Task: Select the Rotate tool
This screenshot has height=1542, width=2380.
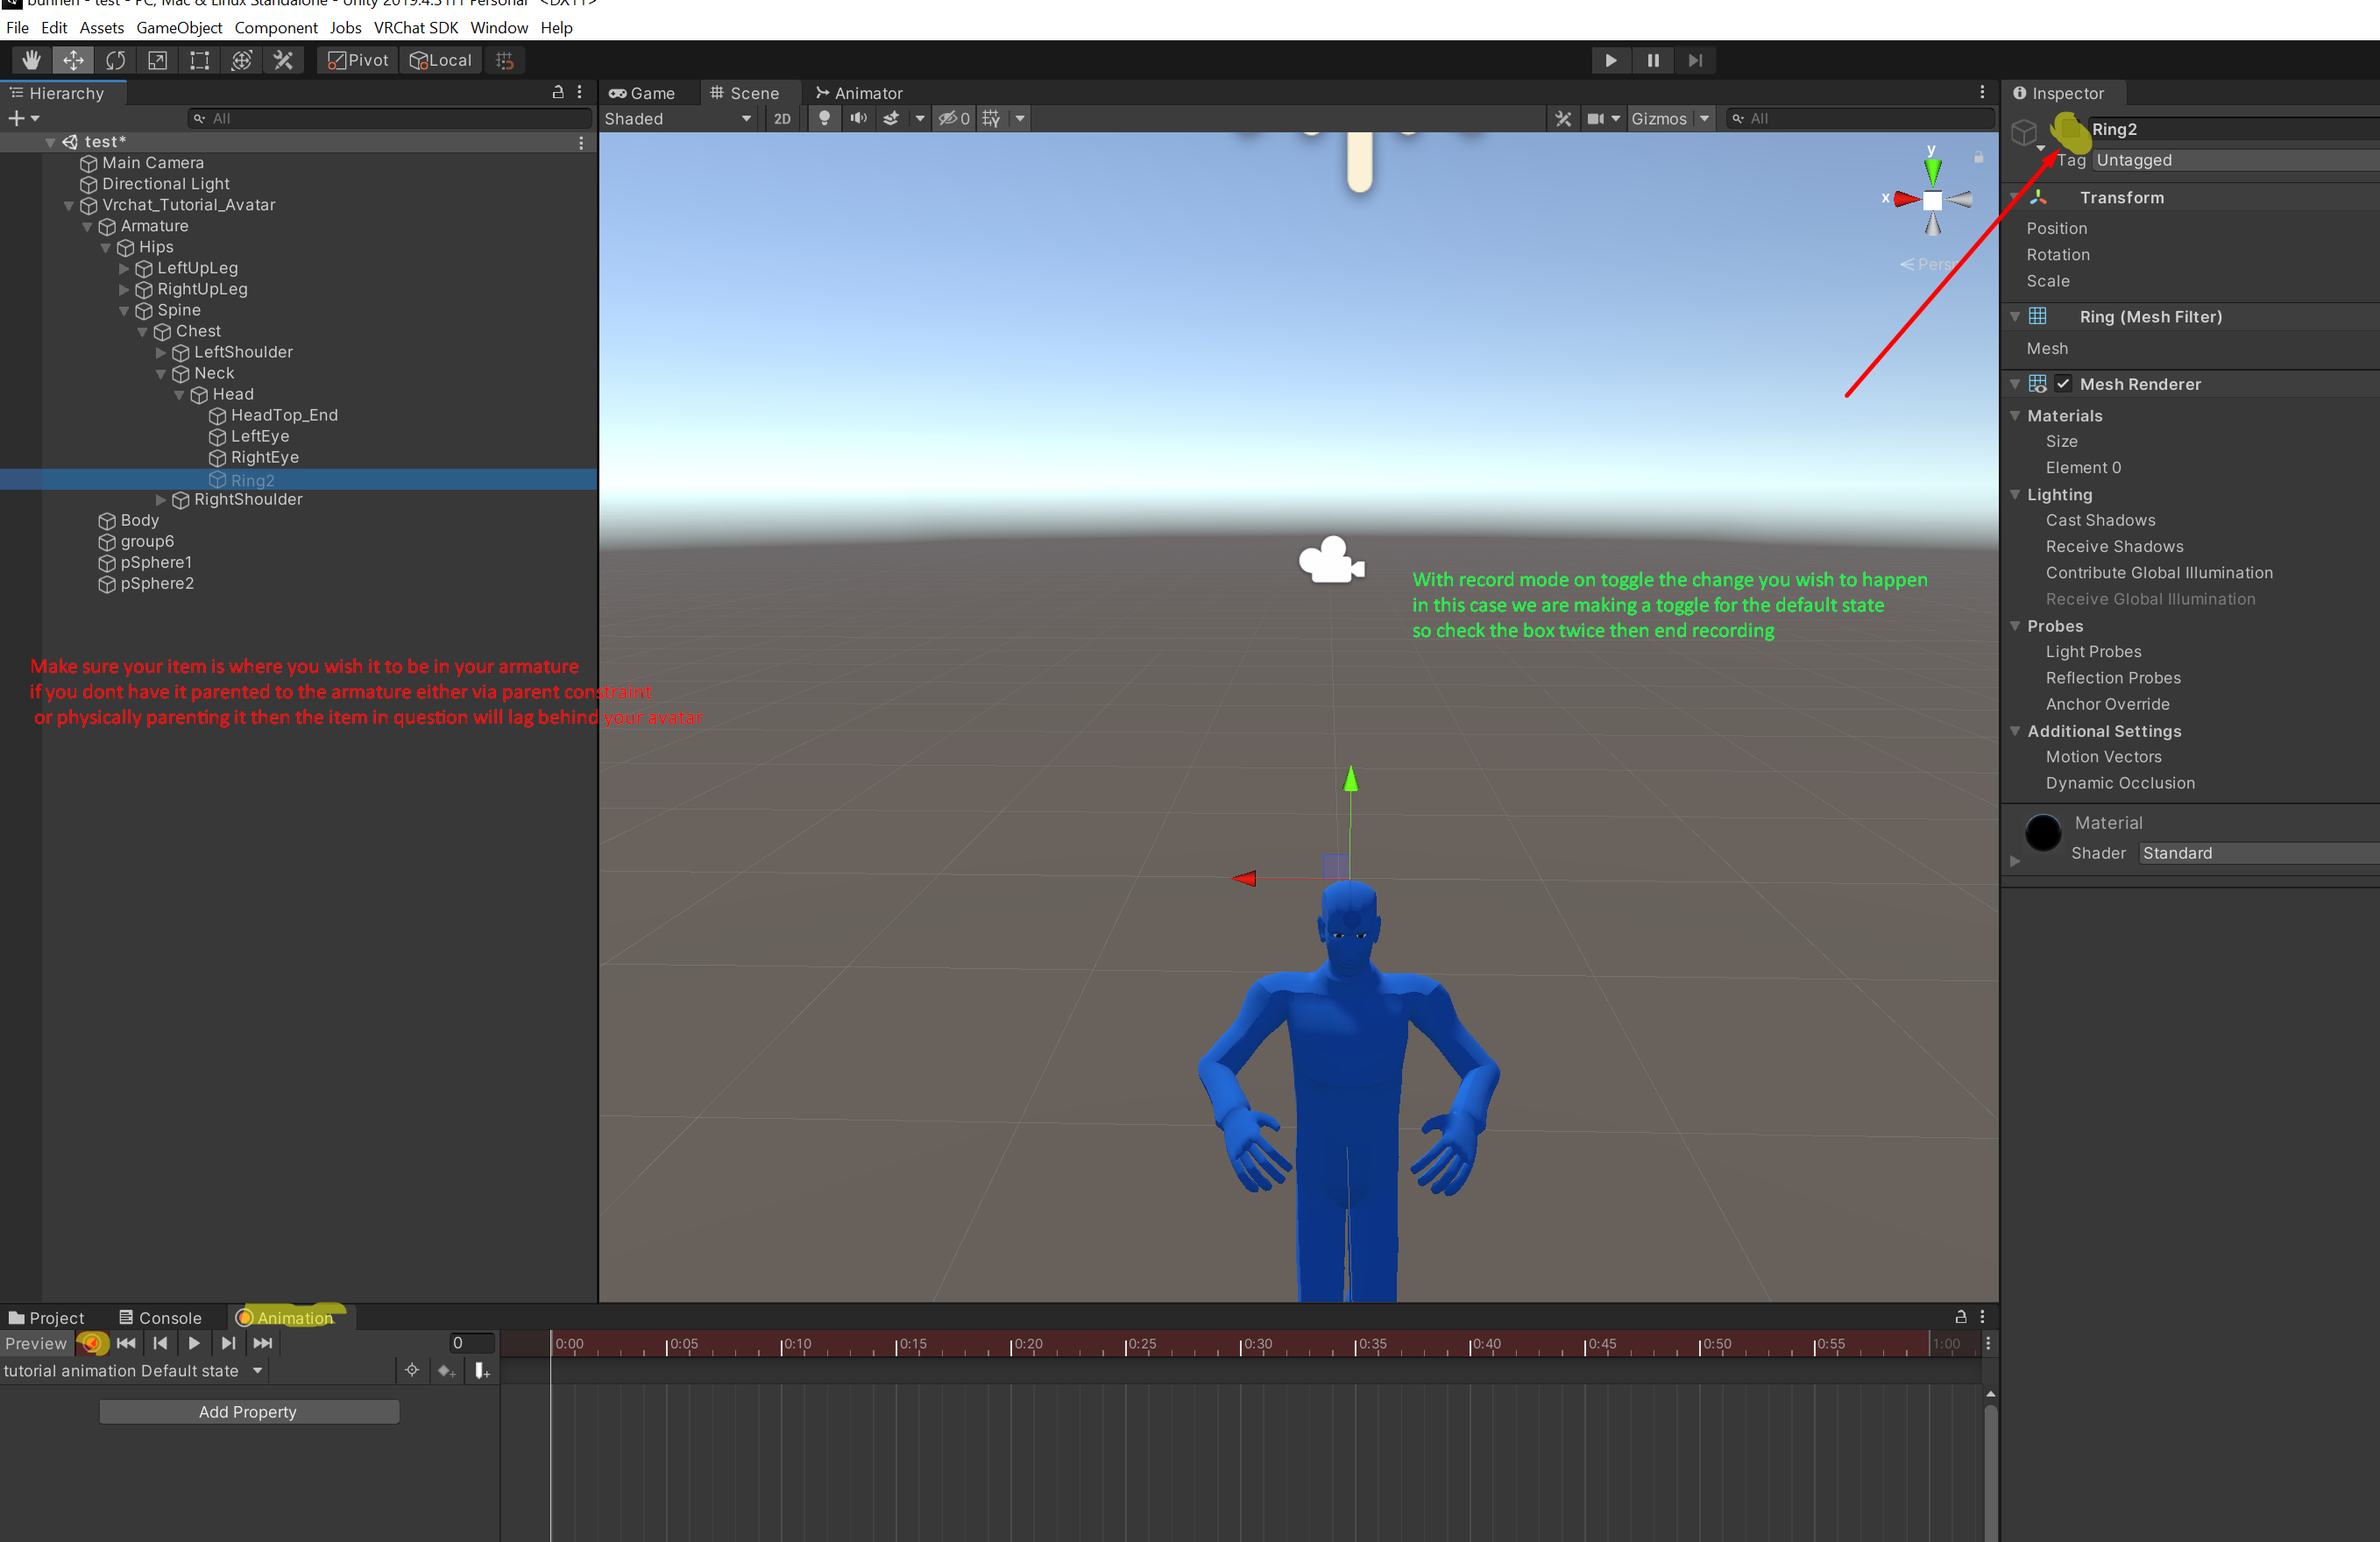Action: pos(115,61)
